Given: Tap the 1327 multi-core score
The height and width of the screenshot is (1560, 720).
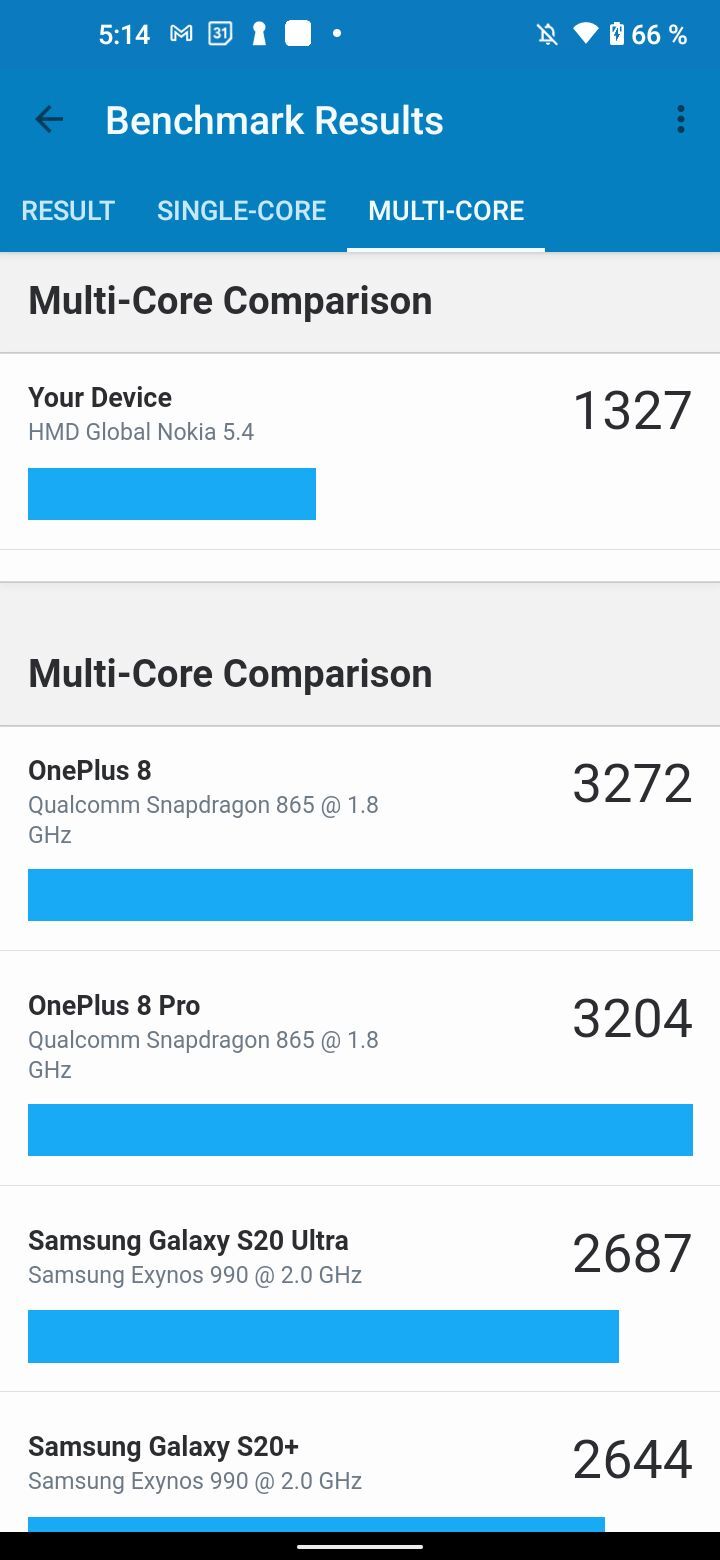Looking at the screenshot, I should pos(632,411).
